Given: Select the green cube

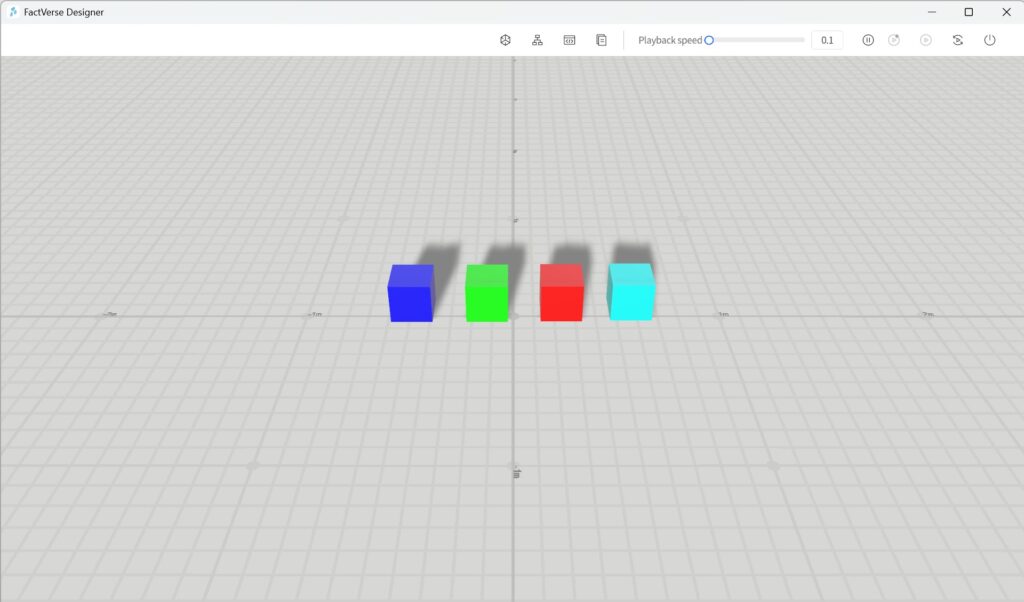Looking at the screenshot, I should coord(486,293).
